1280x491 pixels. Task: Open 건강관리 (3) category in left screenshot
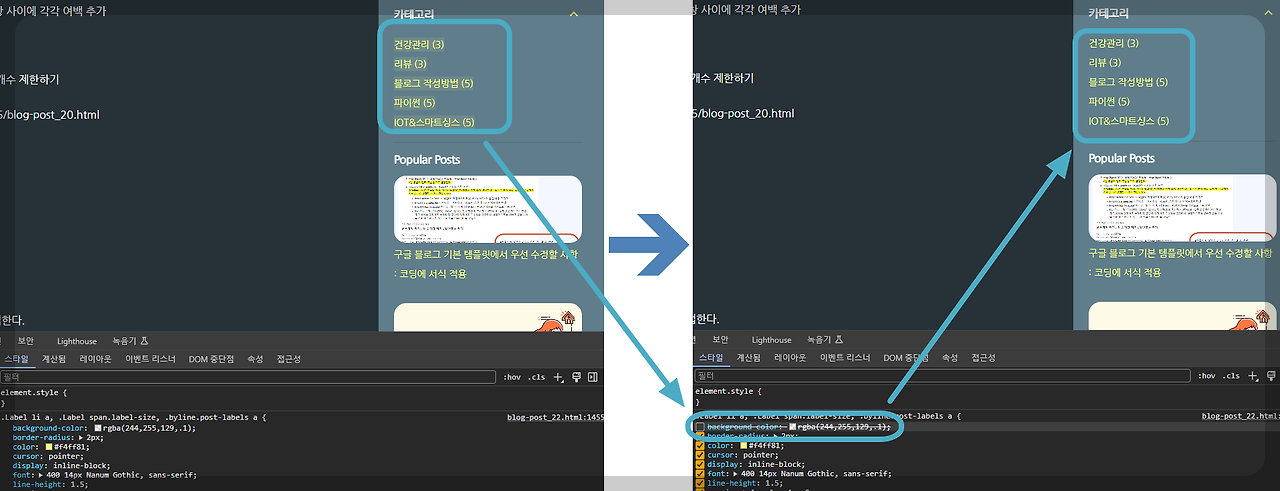pos(419,45)
